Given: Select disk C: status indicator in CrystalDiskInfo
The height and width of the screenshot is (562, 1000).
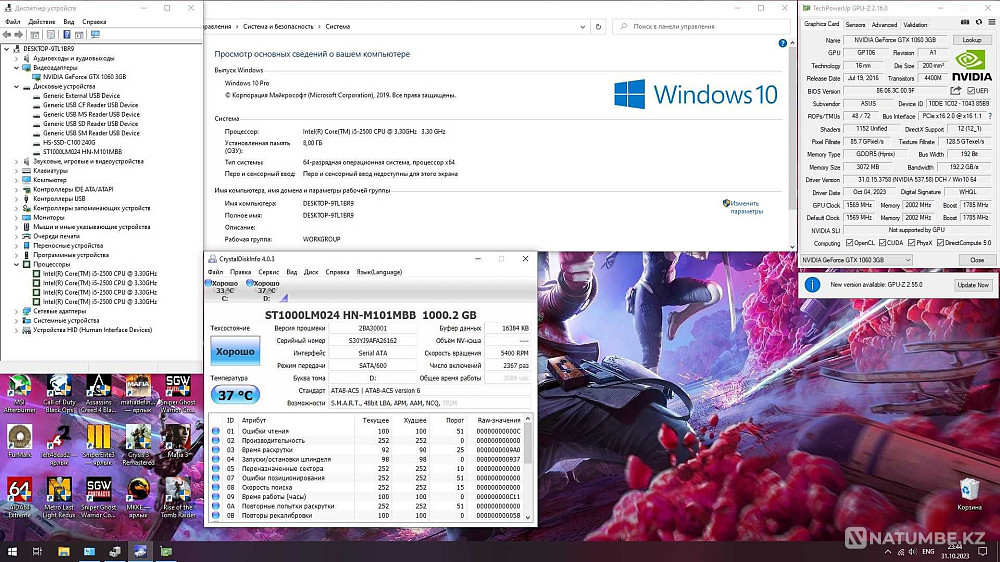Looking at the screenshot, I should pyautogui.click(x=223, y=290).
